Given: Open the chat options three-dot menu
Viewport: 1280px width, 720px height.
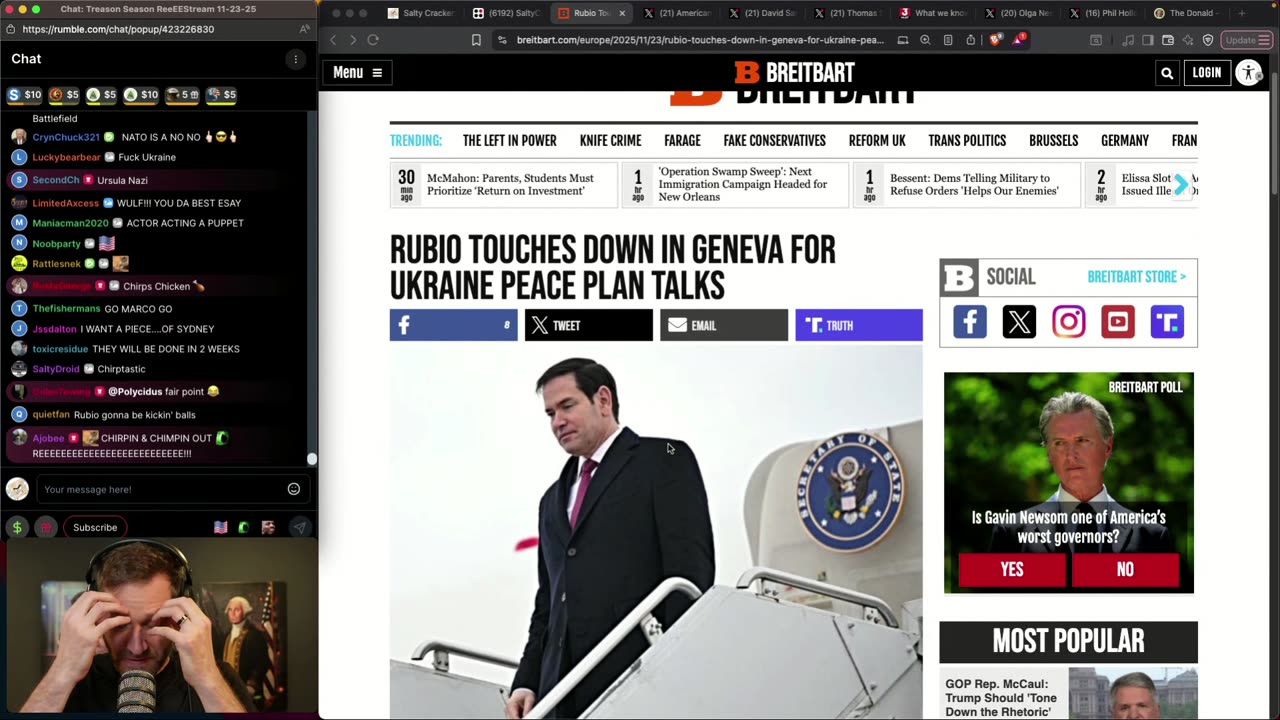Looking at the screenshot, I should (295, 59).
